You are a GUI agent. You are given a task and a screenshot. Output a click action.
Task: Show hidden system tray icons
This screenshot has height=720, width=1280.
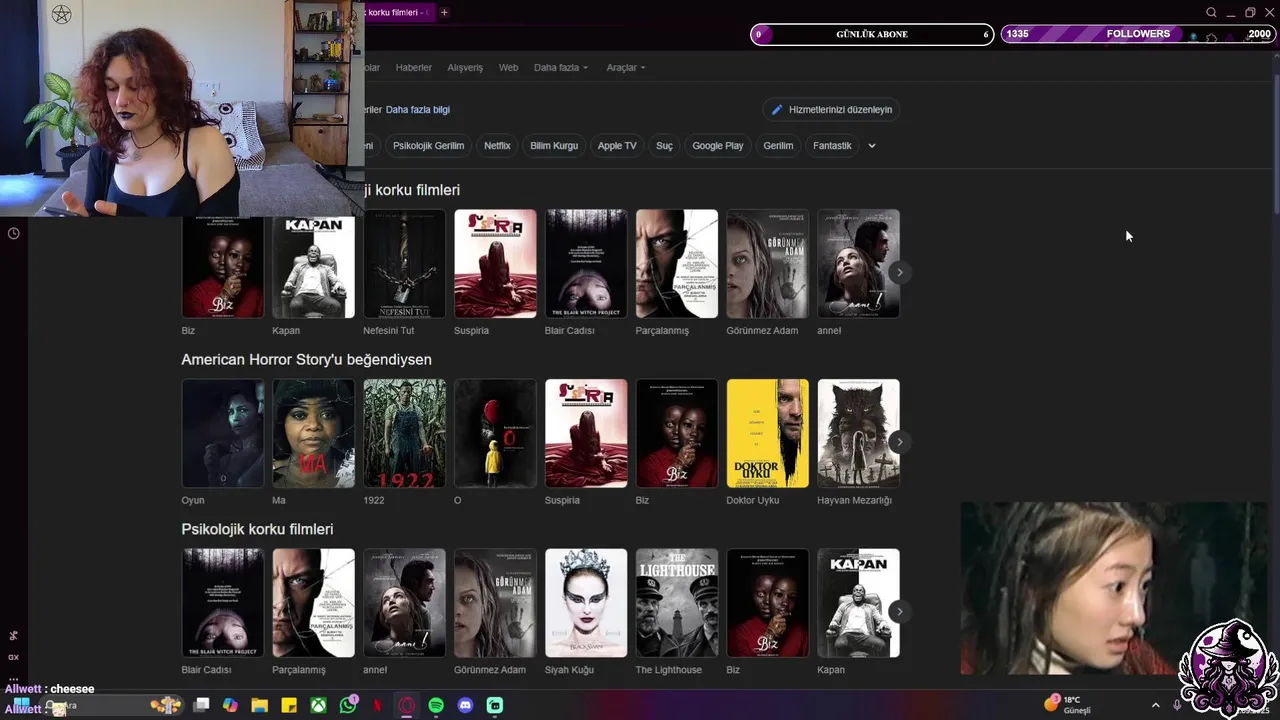tap(1156, 705)
